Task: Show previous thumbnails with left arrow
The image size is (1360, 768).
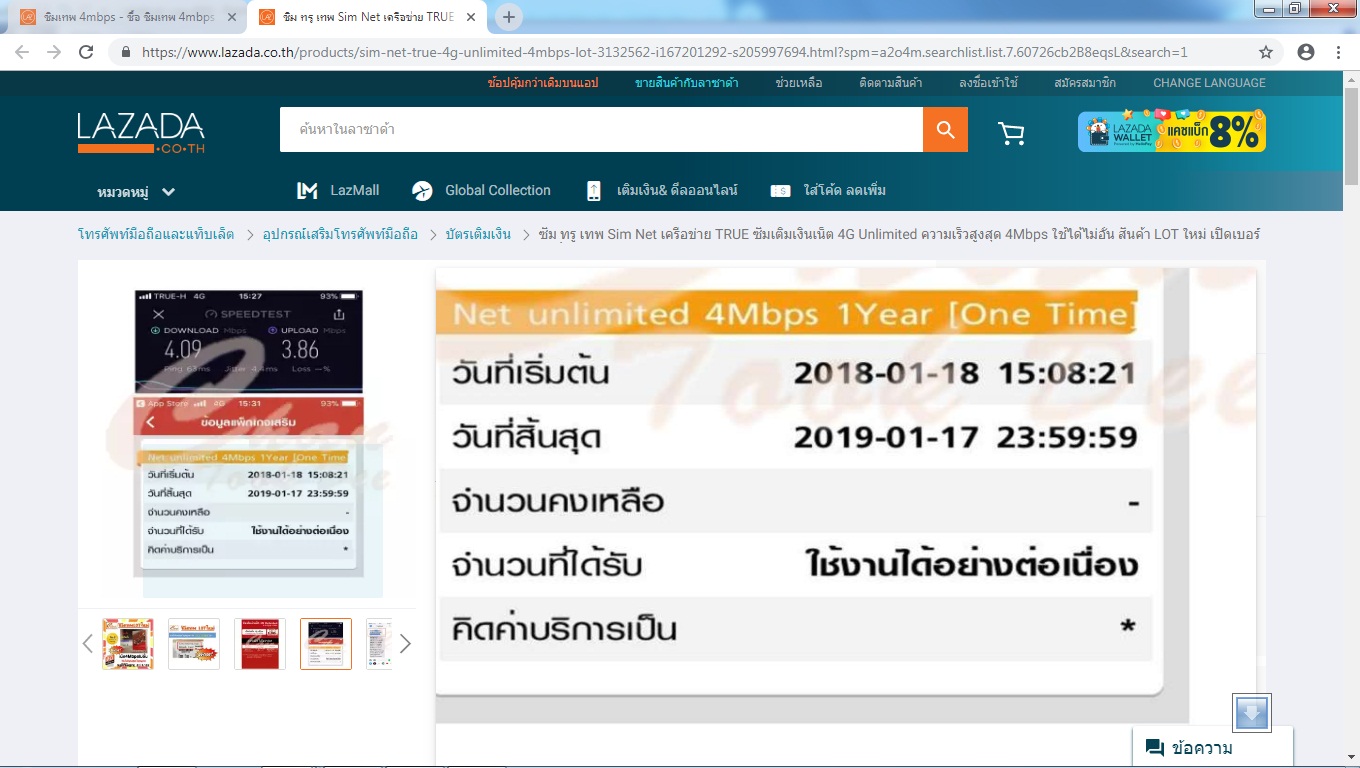Action: pyautogui.click(x=87, y=643)
